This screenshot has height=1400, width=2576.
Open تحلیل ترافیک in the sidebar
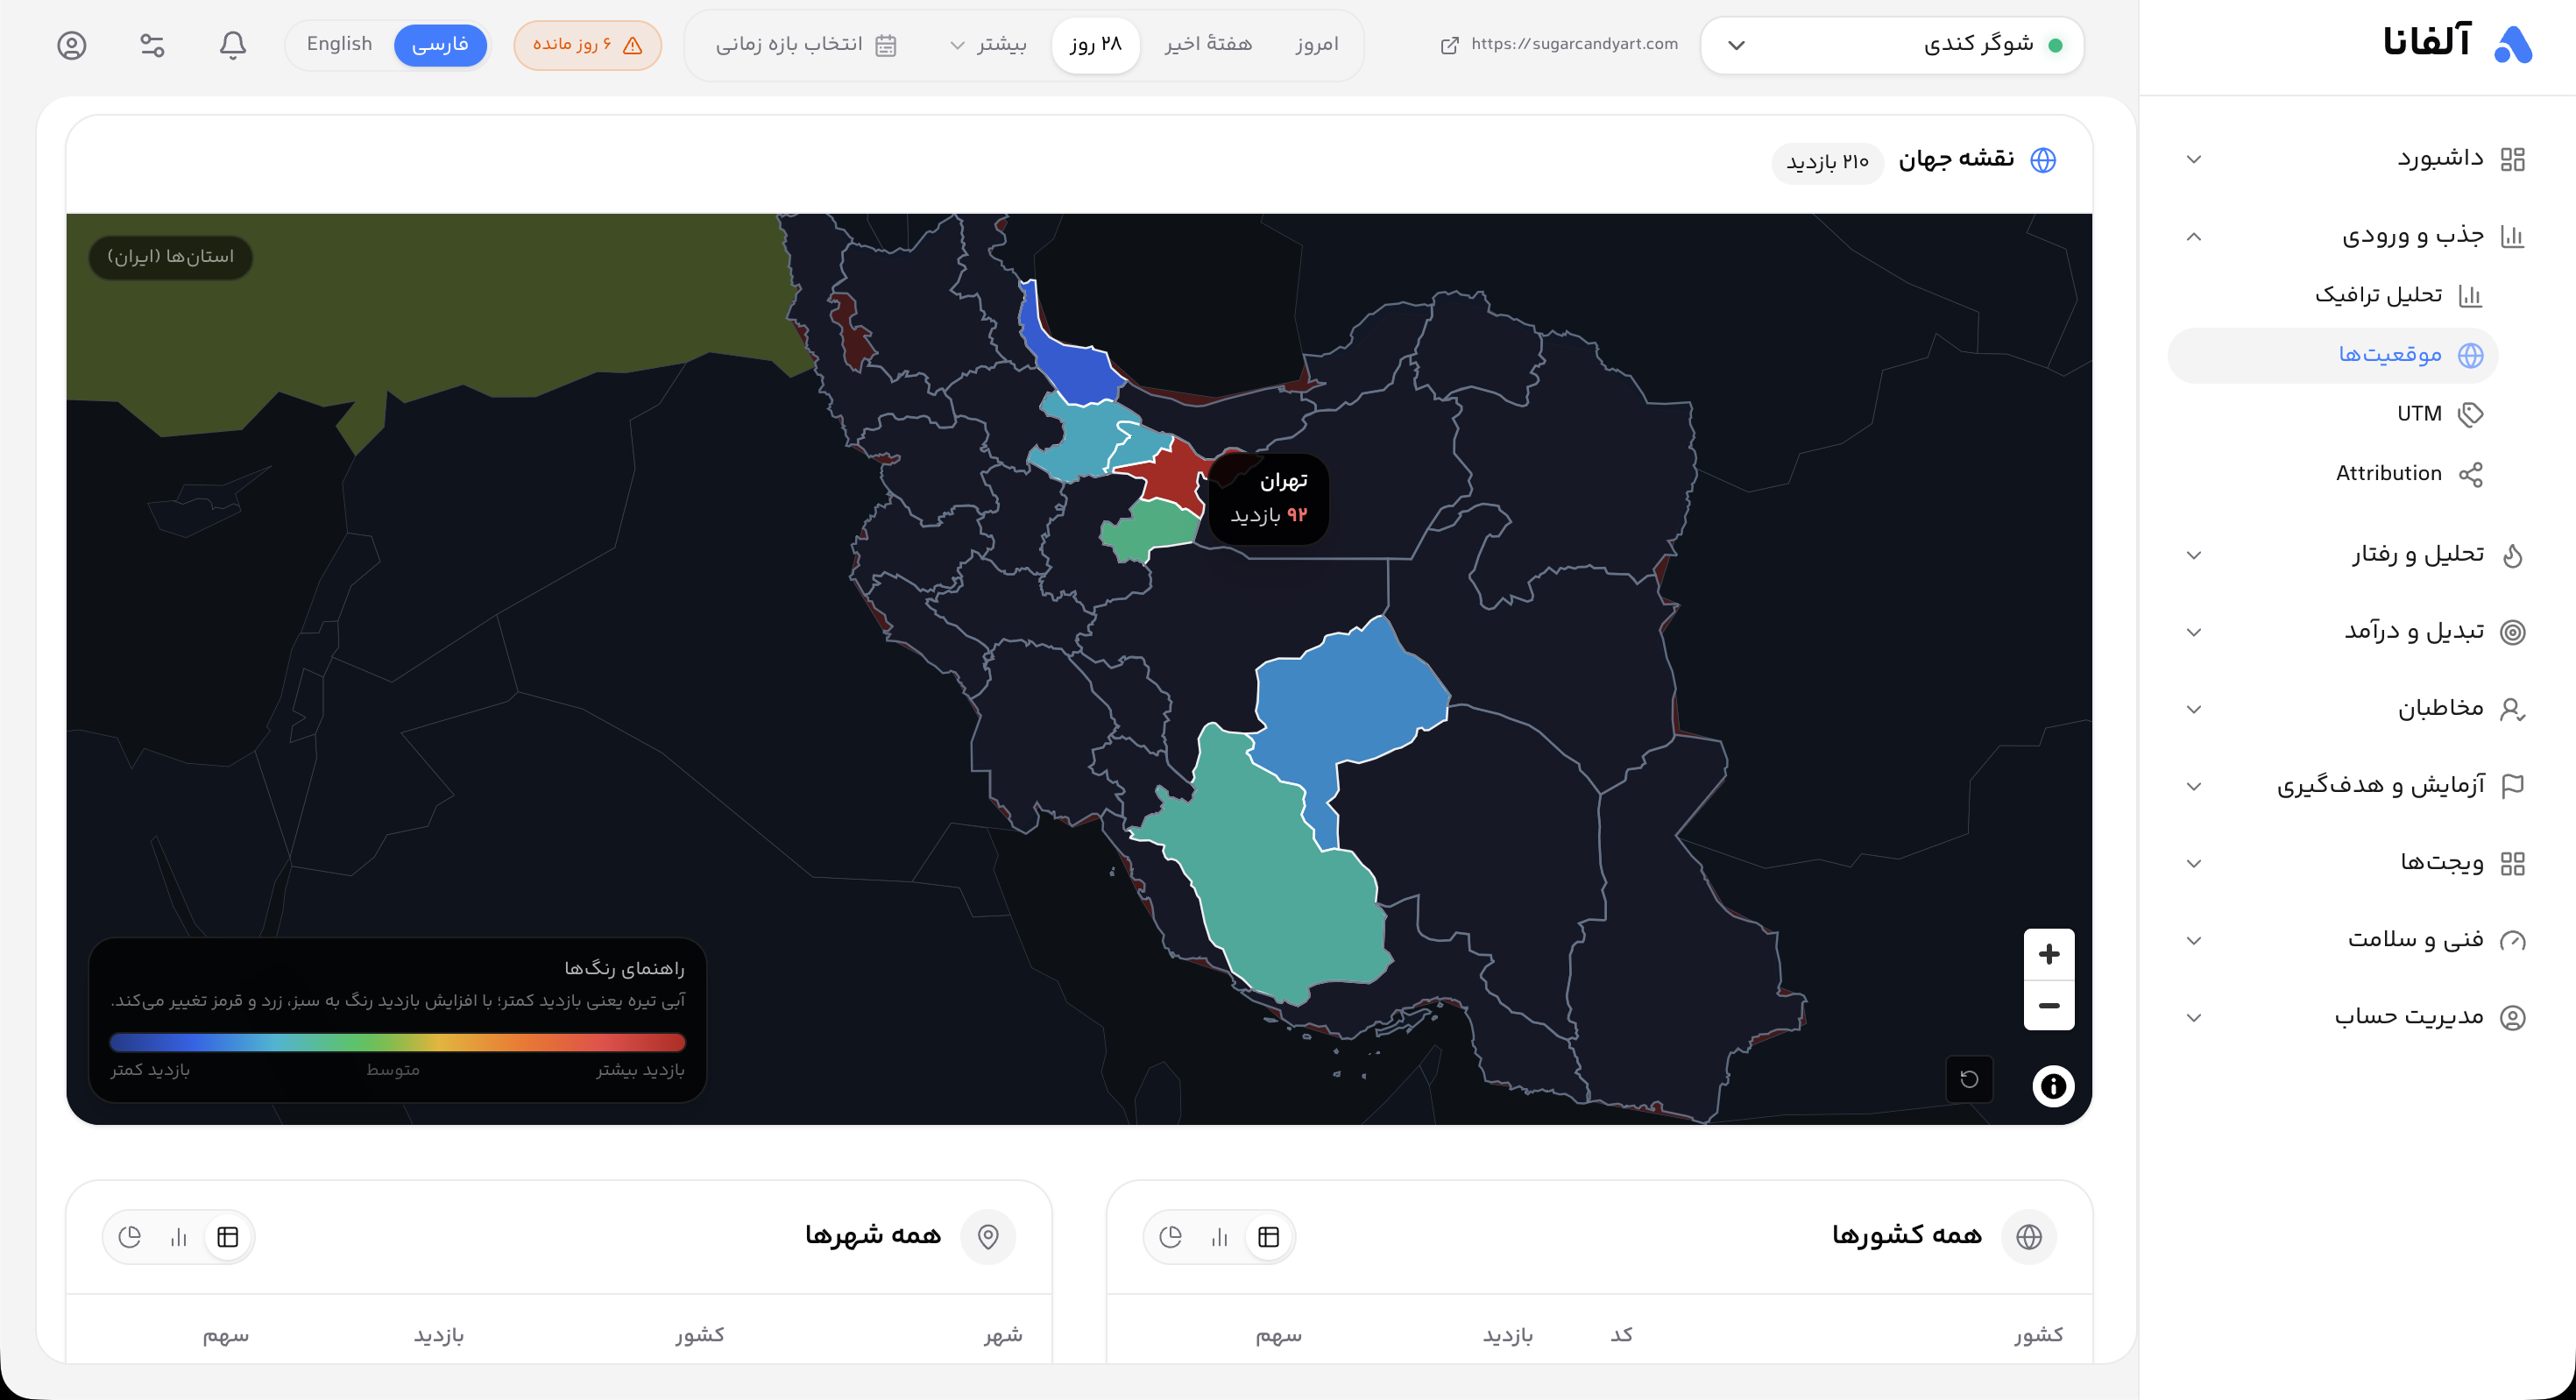[x=2333, y=296]
